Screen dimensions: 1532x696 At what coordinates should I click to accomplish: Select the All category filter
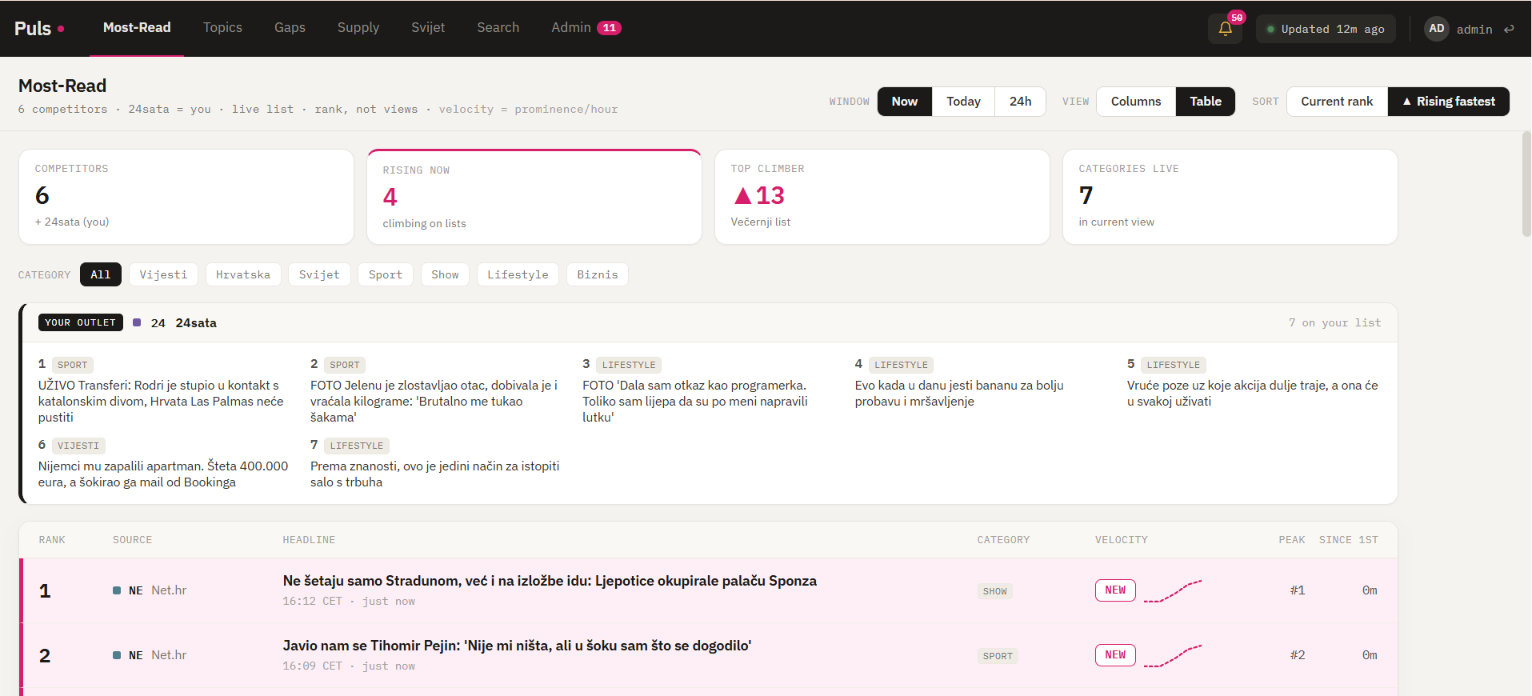[x=101, y=274]
